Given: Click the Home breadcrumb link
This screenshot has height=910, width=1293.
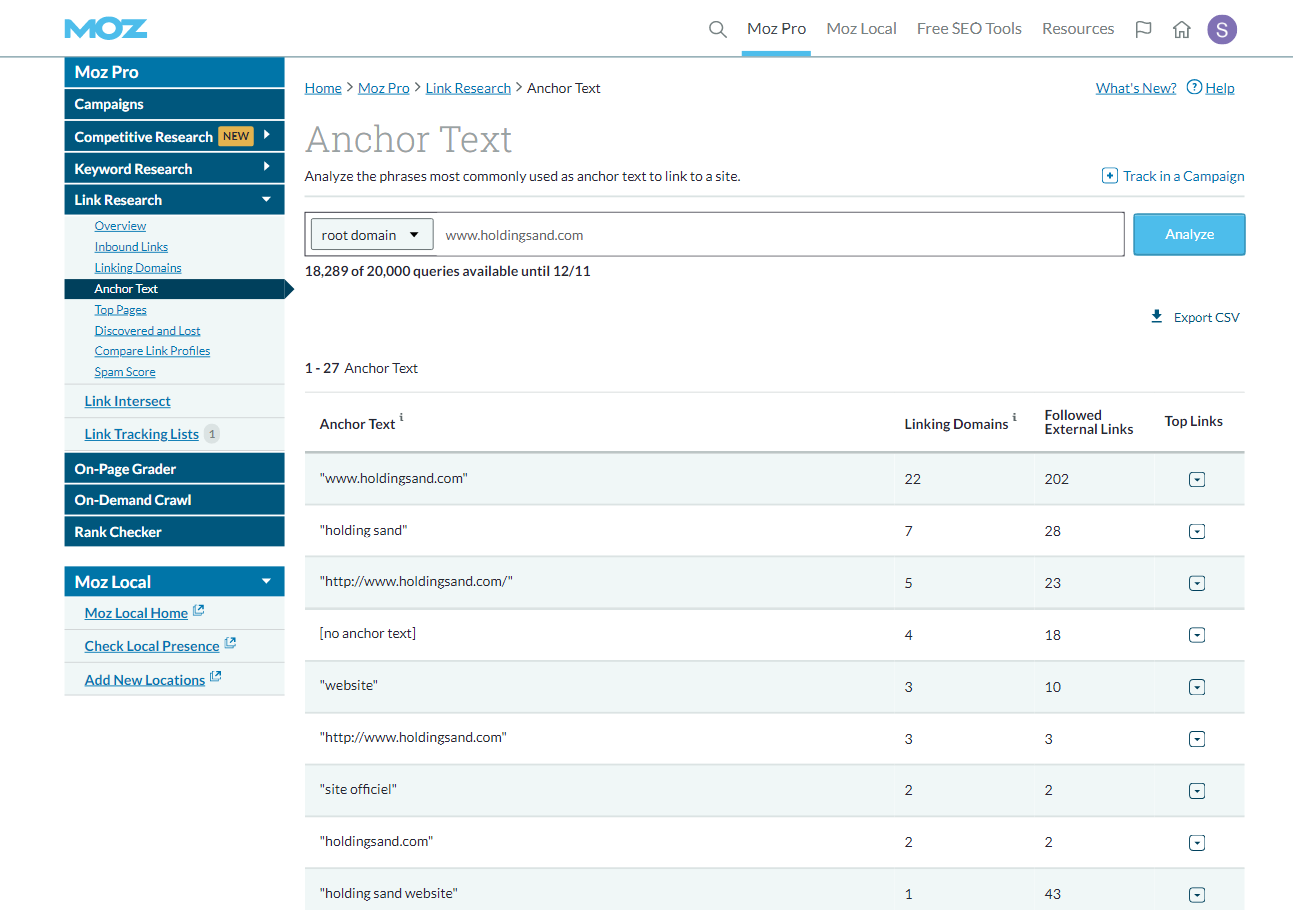Looking at the screenshot, I should 323,88.
